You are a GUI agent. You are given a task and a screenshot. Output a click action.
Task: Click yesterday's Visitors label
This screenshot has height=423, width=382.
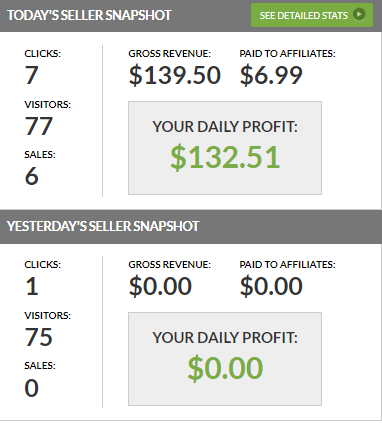(48, 316)
